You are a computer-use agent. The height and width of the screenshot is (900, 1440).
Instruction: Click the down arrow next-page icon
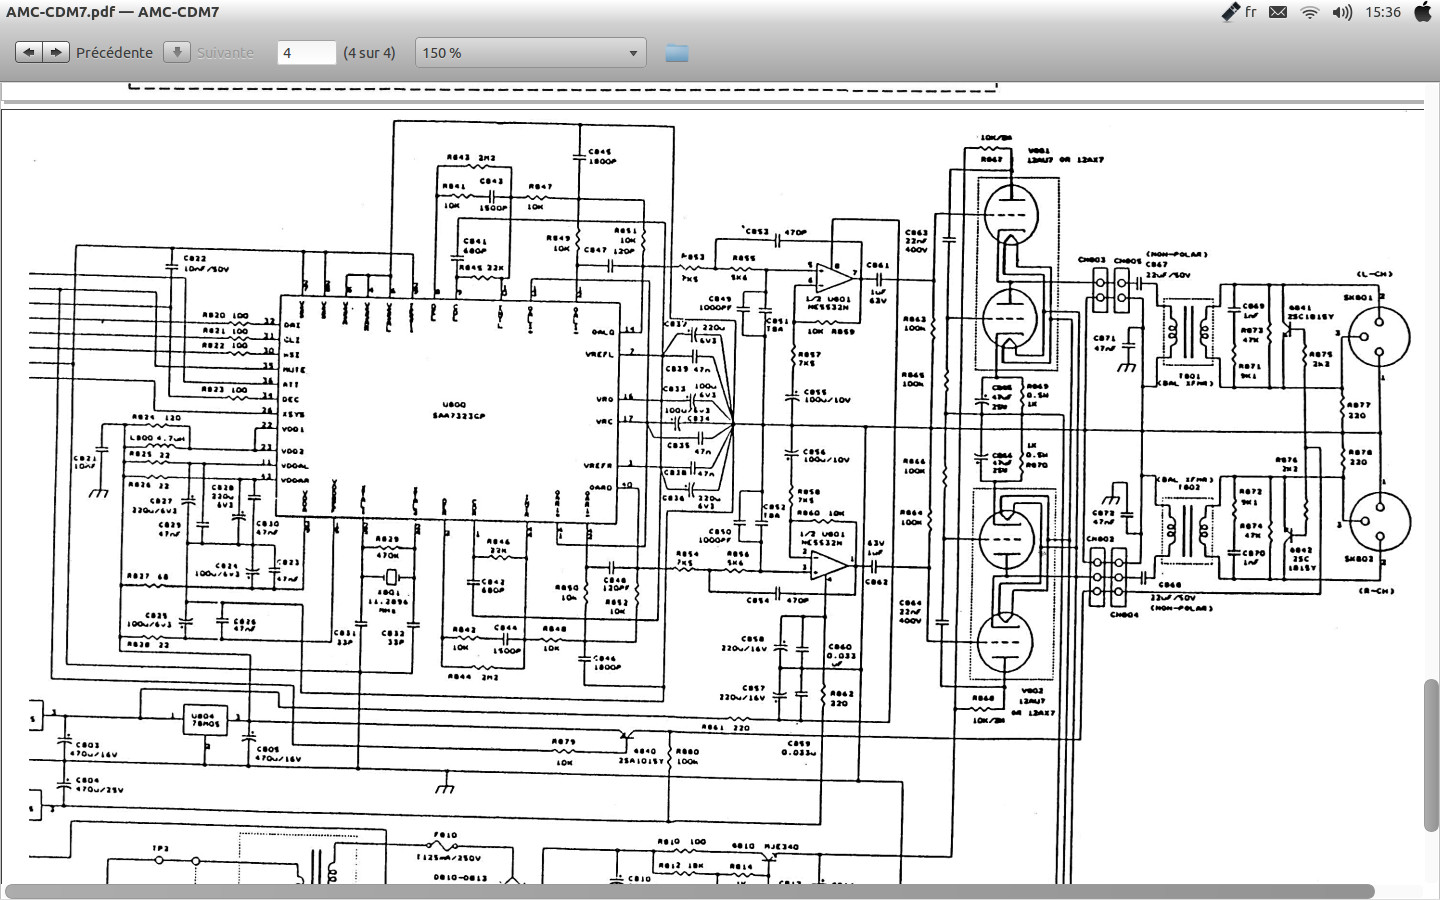tap(176, 52)
